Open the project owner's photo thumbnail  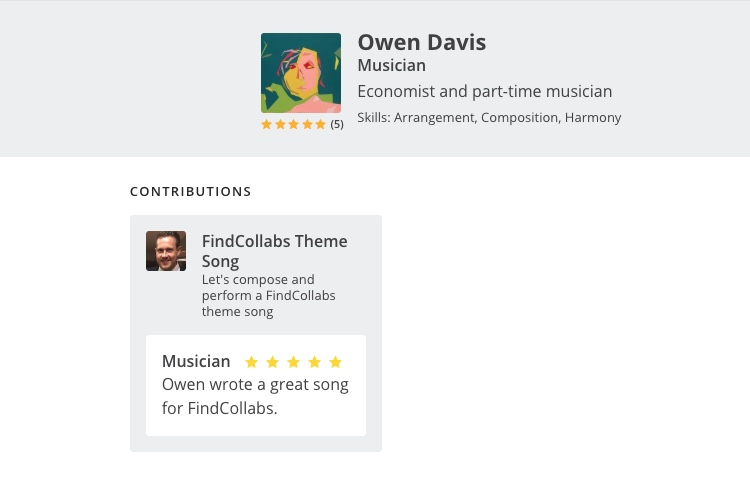tap(166, 251)
